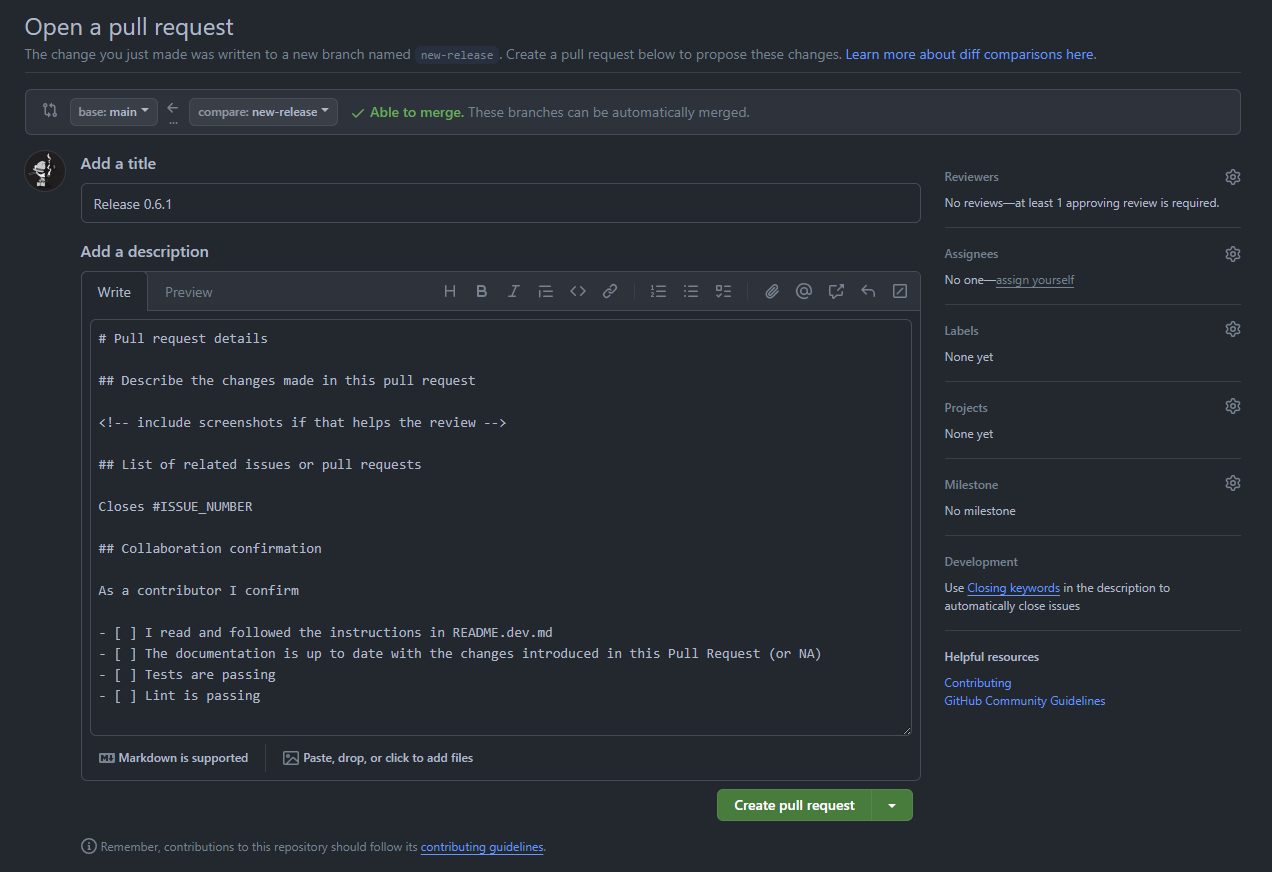The width and height of the screenshot is (1272, 872).
Task: Apply italic formatting to the description
Action: pos(513,291)
